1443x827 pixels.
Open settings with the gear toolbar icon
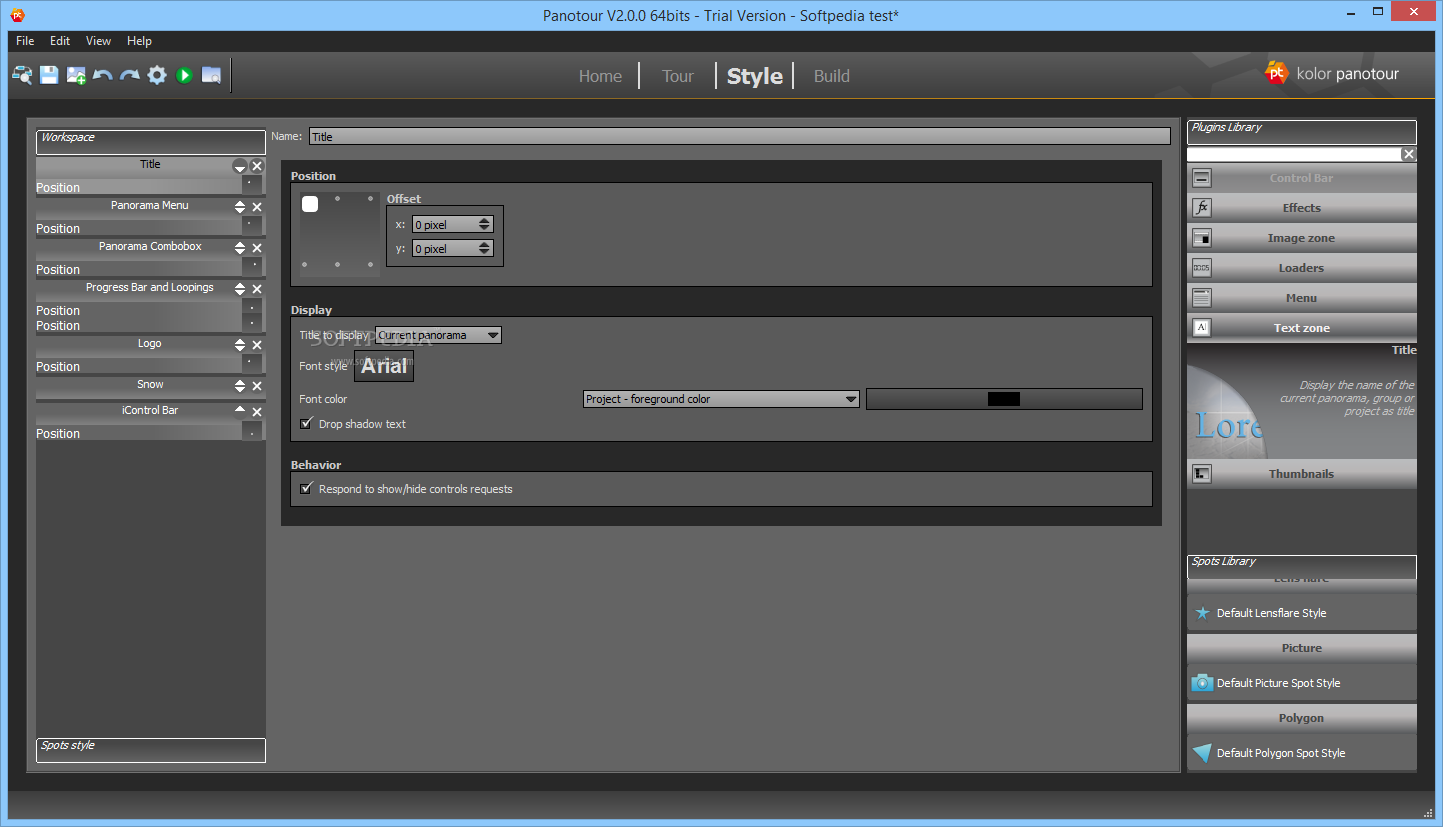tap(157, 75)
